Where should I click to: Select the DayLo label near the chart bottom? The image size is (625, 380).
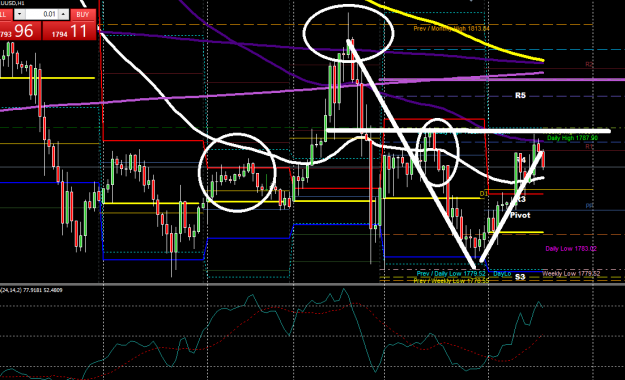[x=502, y=274]
